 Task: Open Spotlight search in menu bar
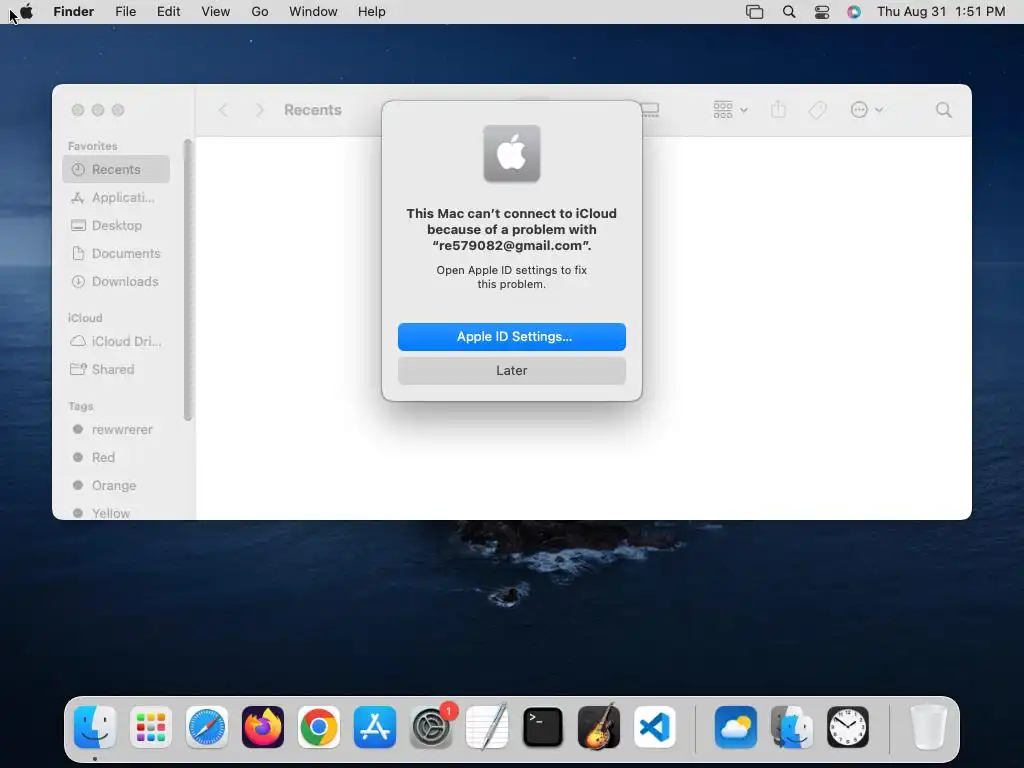click(789, 12)
